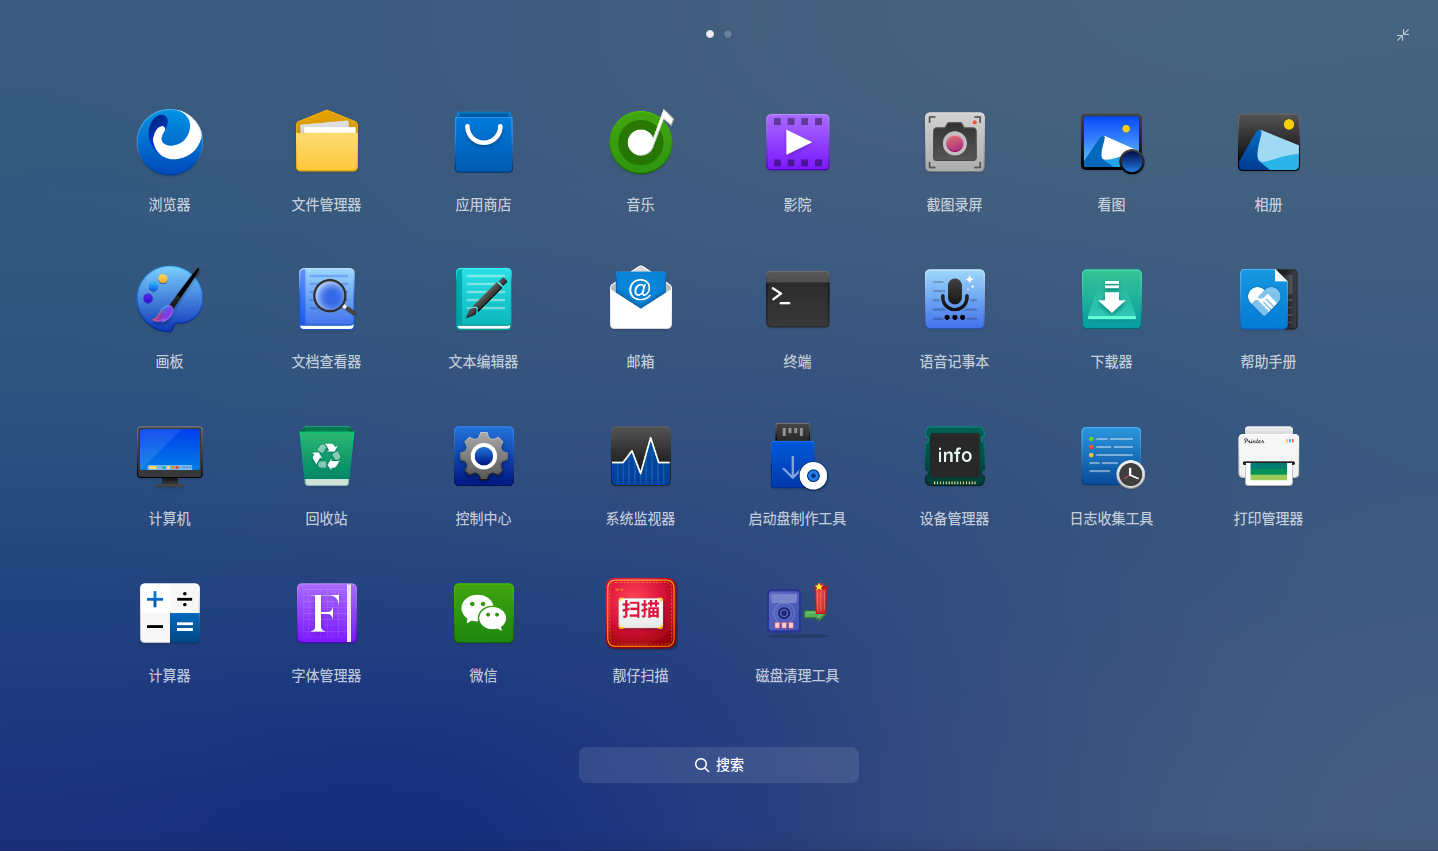
Task: Launch 截图录屏 screenshot tool
Action: pyautogui.click(x=954, y=142)
